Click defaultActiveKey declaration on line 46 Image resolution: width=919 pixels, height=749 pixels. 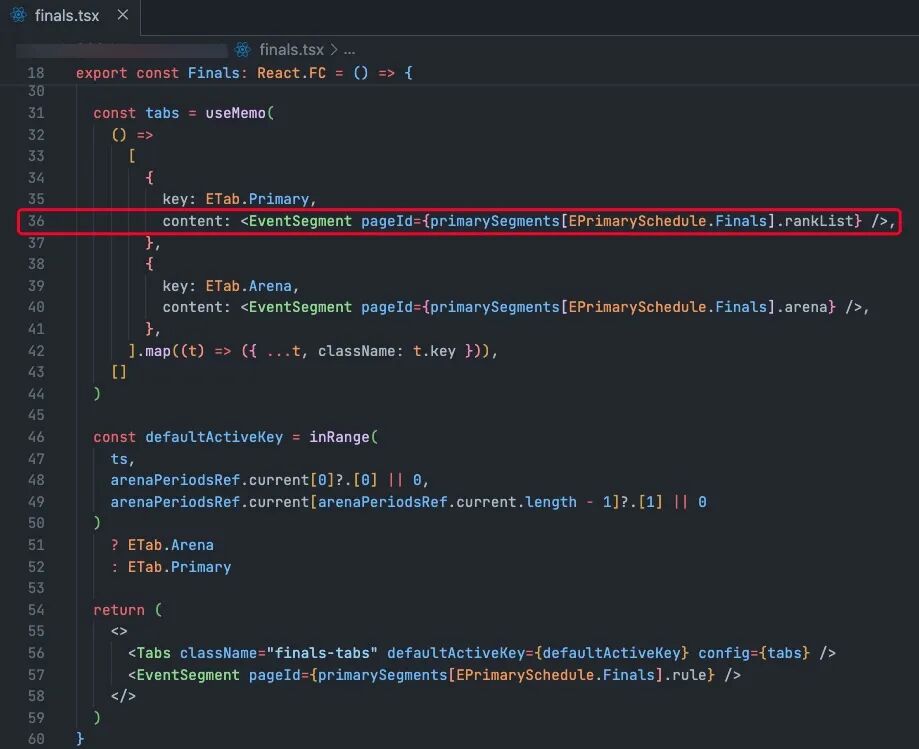214,437
